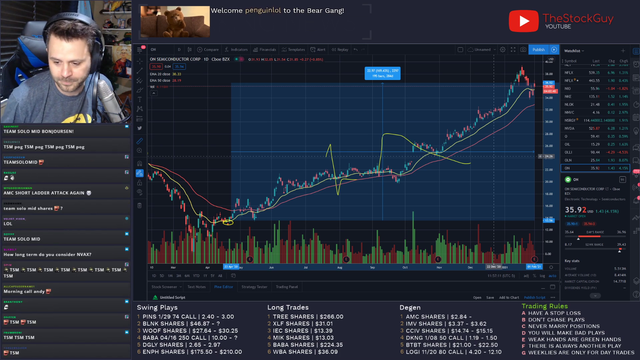The height and width of the screenshot is (360, 640).
Task: Switch to the Strategy Tester tab
Action: click(254, 287)
